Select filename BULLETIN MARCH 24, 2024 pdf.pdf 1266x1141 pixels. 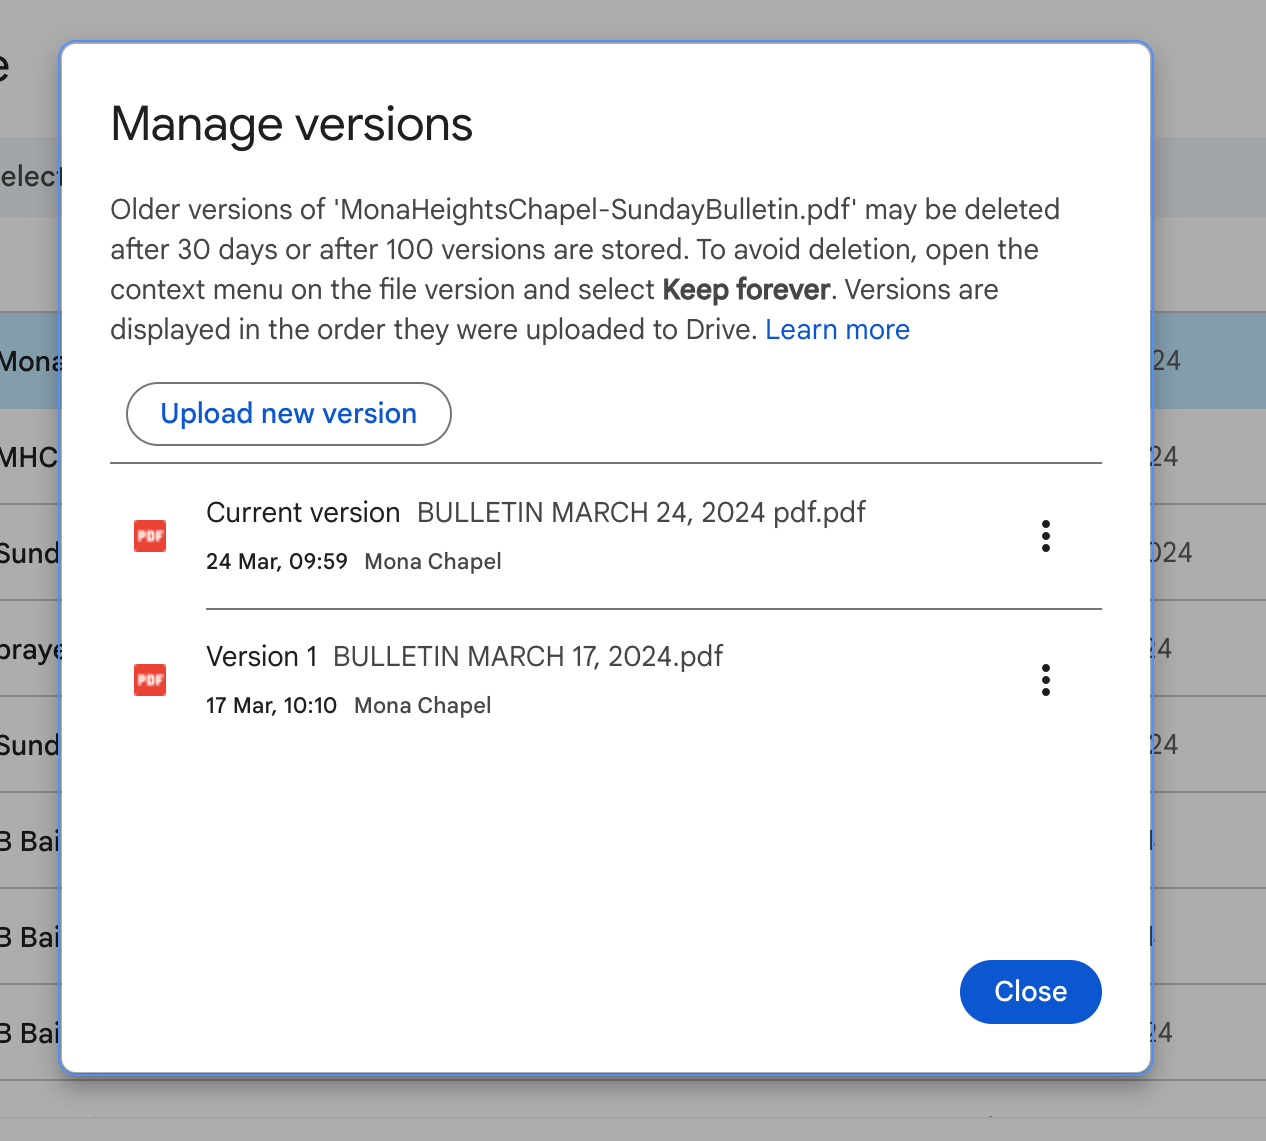pos(640,512)
